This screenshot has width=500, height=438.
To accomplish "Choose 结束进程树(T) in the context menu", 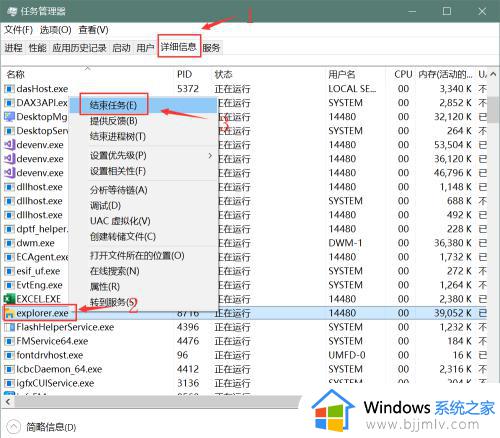I will (143, 136).
